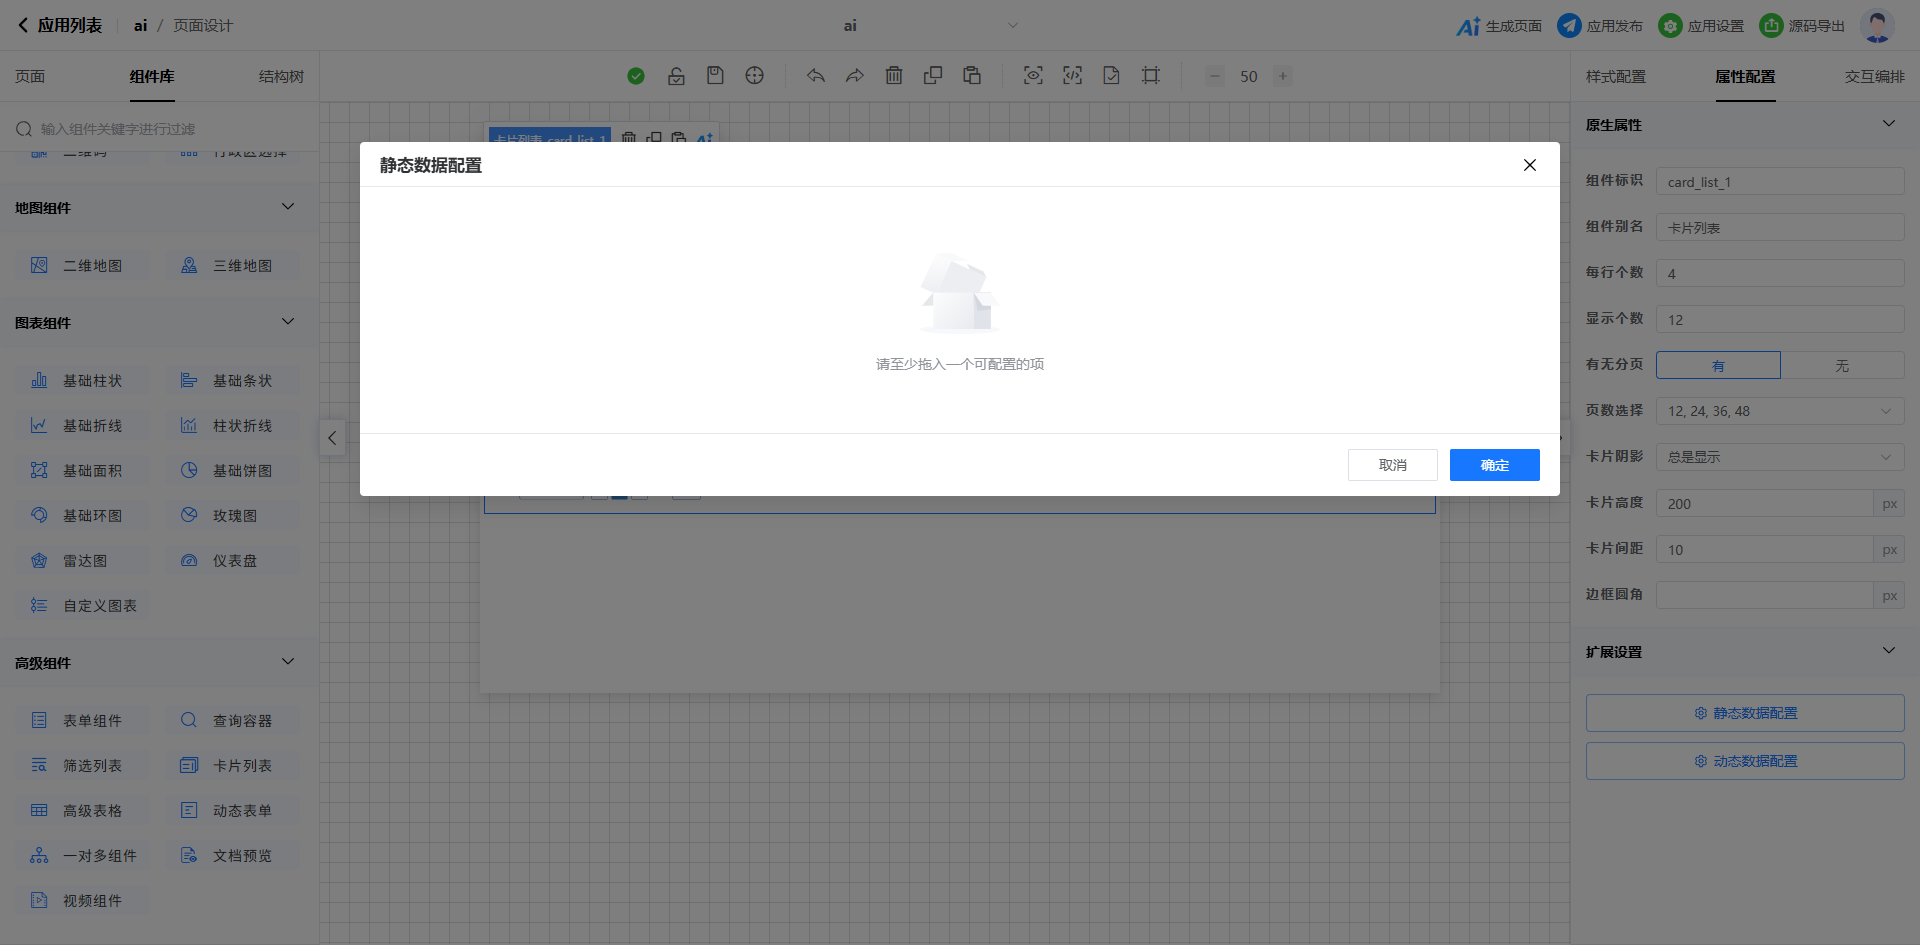Switch to the 样式配置 tab
This screenshot has width=1920, height=945.
pyautogui.click(x=1615, y=77)
